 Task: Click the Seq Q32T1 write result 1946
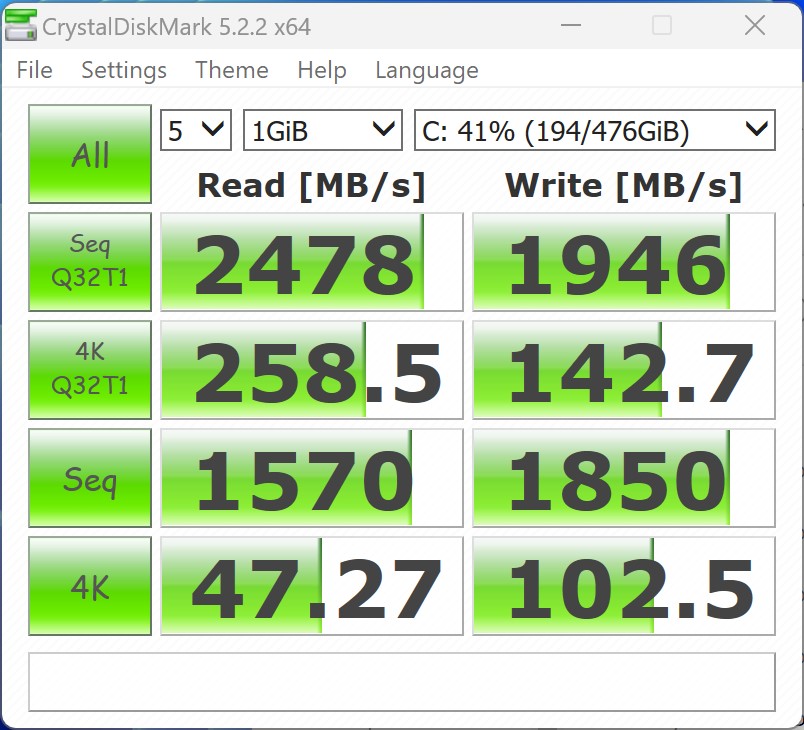(x=623, y=262)
